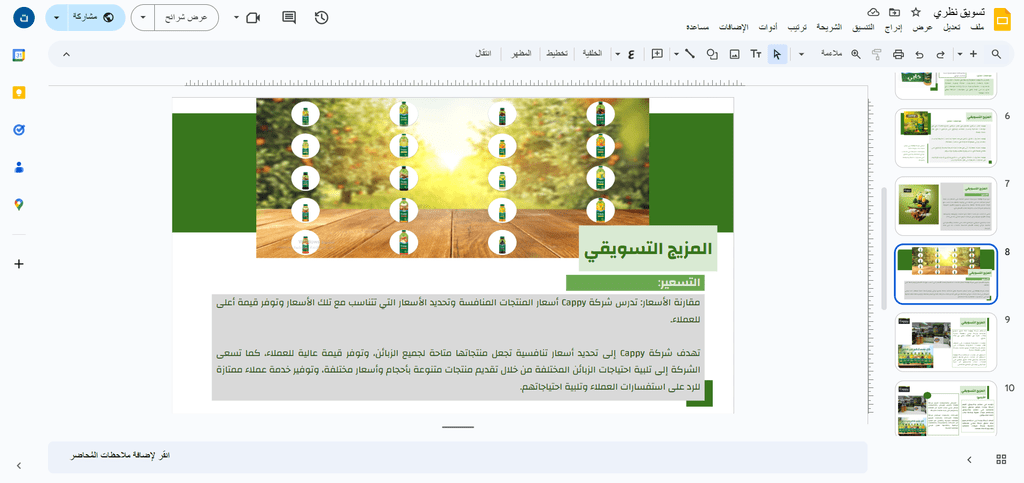Screen dimensions: 1024x483
Task: Click the redo arrow in toolbar
Action: (941, 54)
